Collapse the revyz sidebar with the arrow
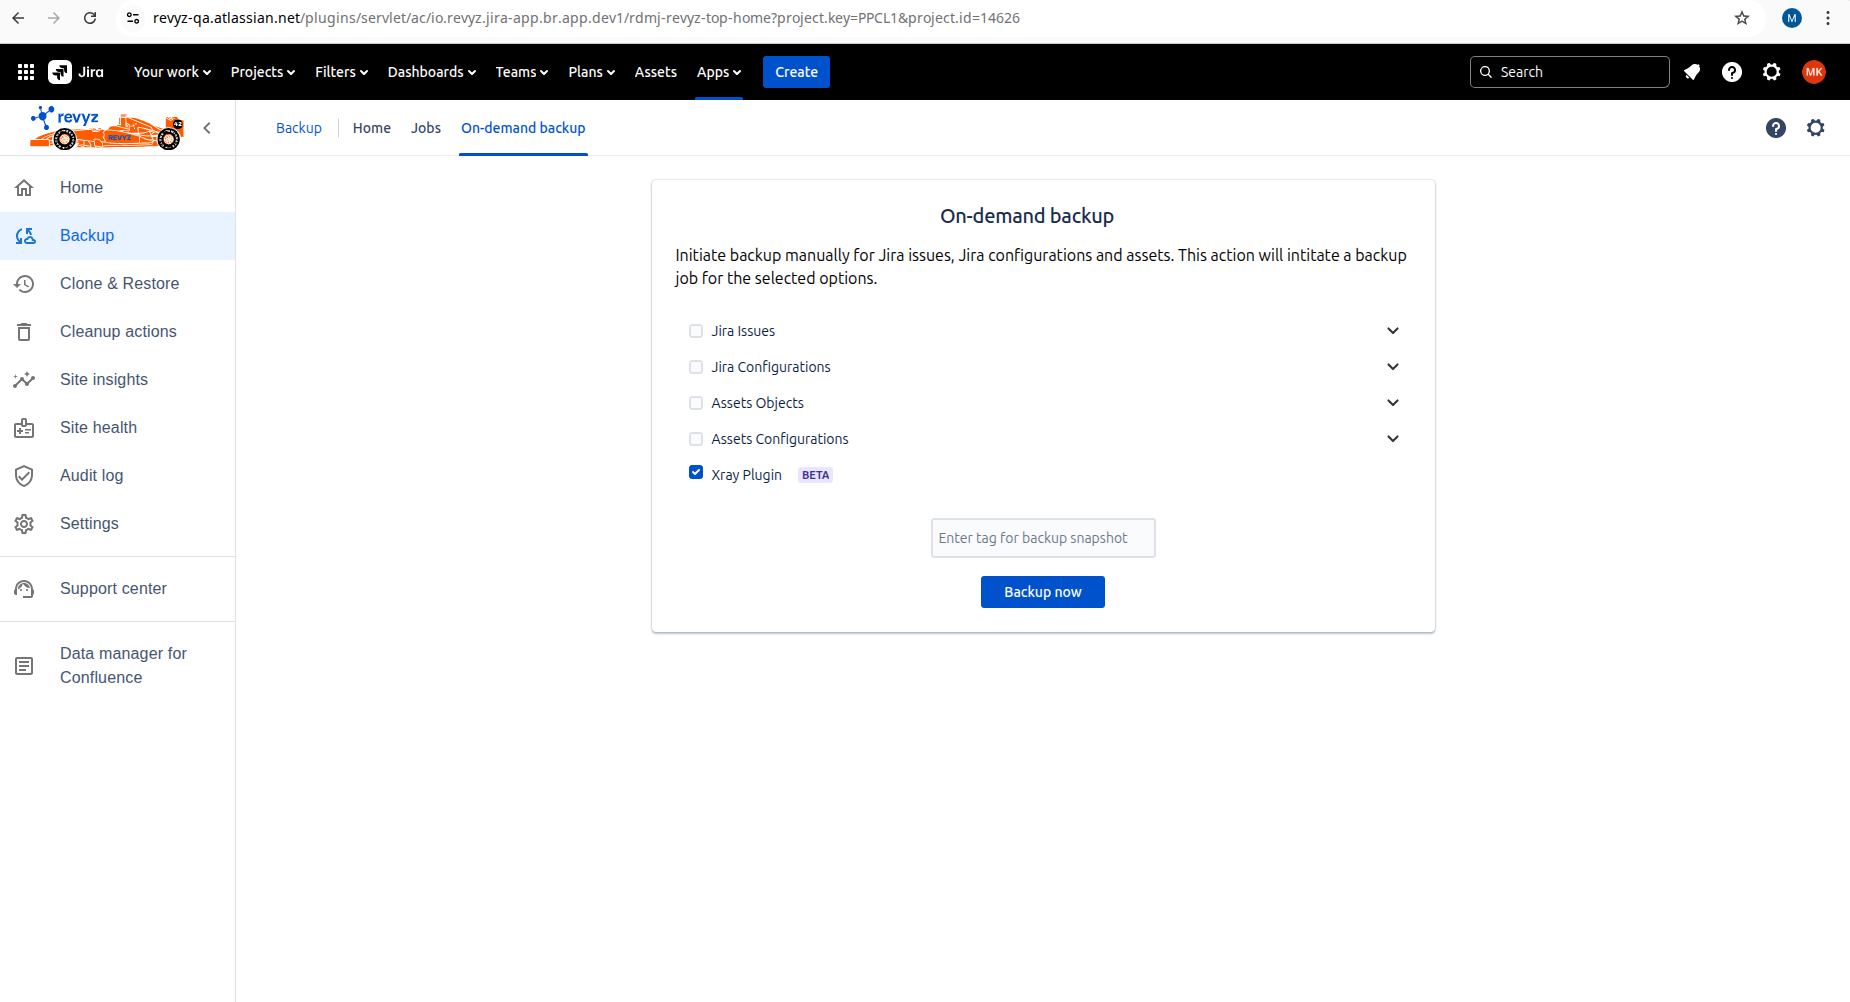 tap(207, 128)
